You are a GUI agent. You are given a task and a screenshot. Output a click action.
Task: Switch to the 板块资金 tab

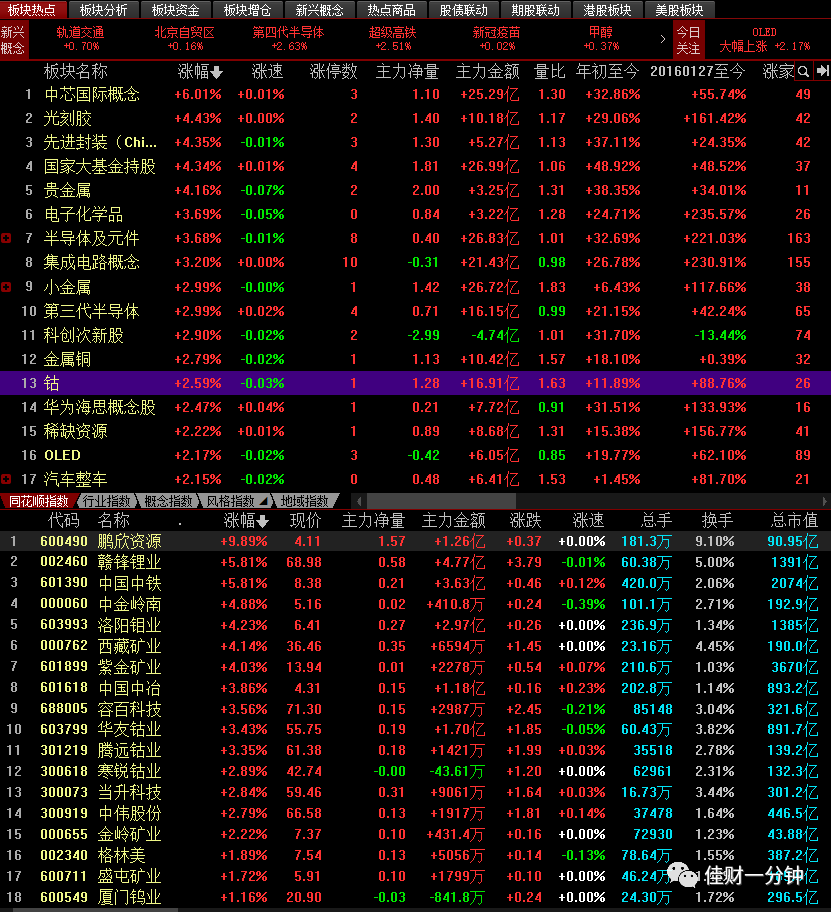click(x=176, y=10)
